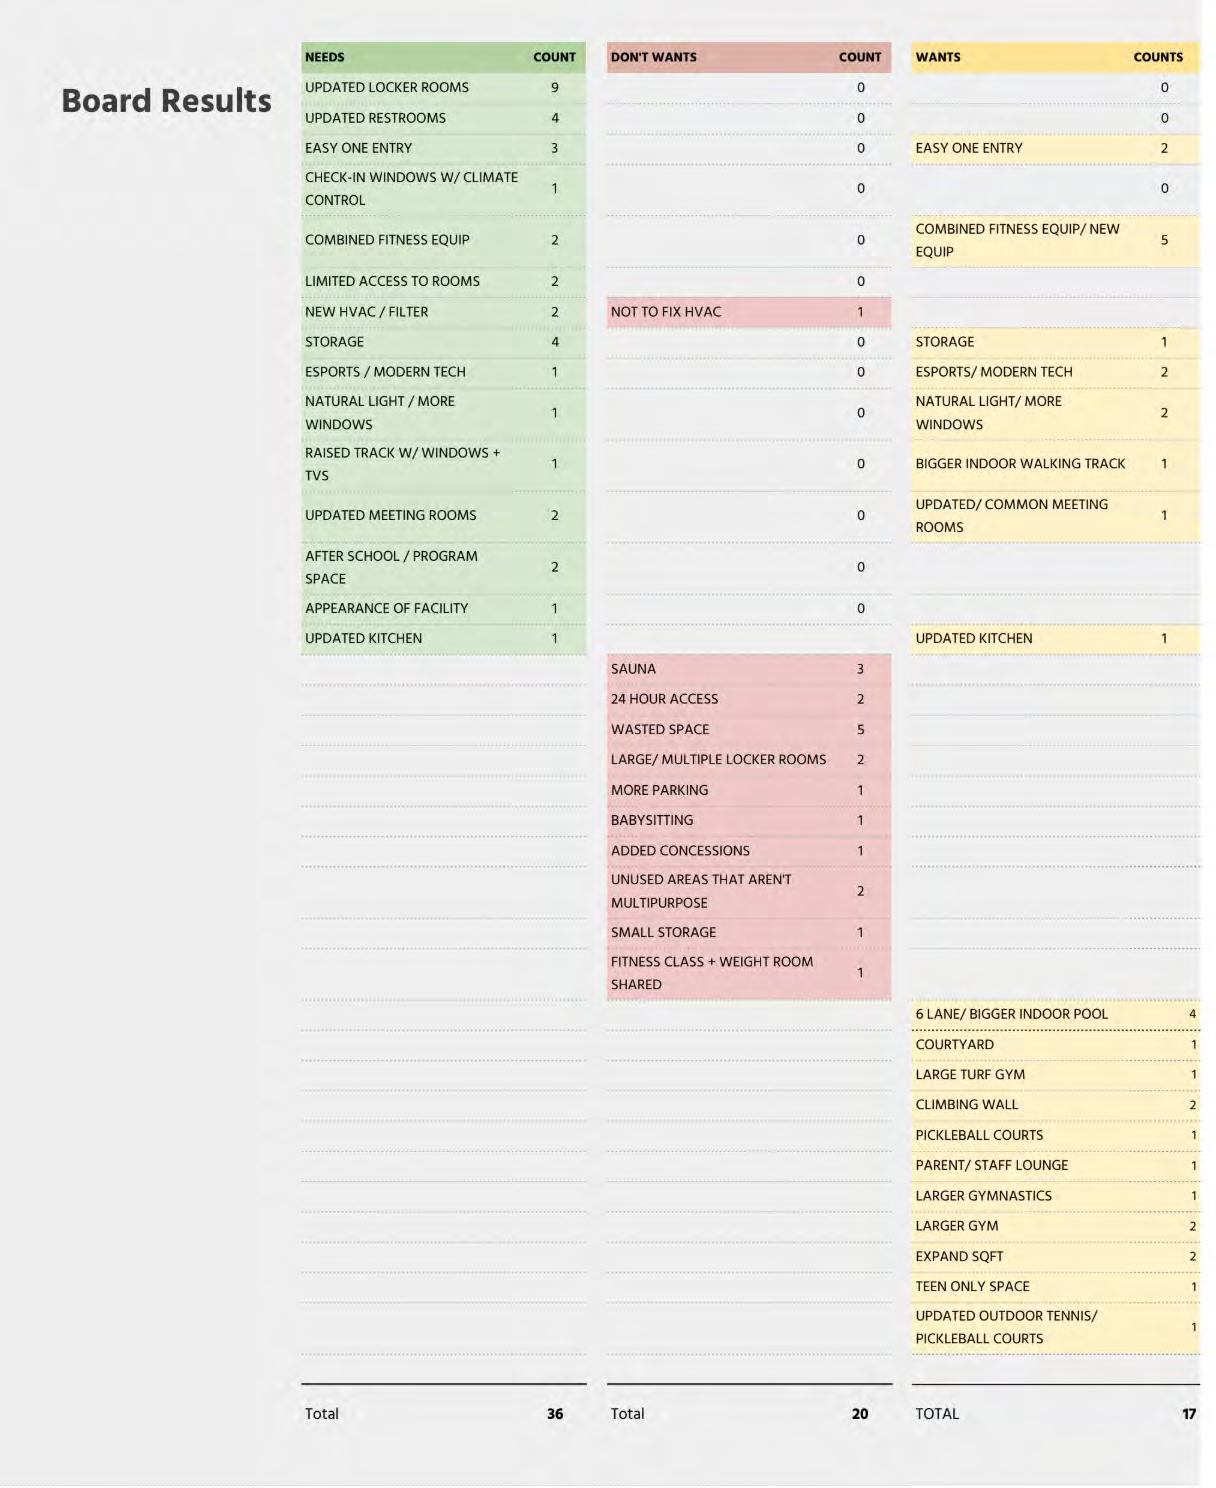
Task: Select the WANTS column header
Action: click(937, 57)
